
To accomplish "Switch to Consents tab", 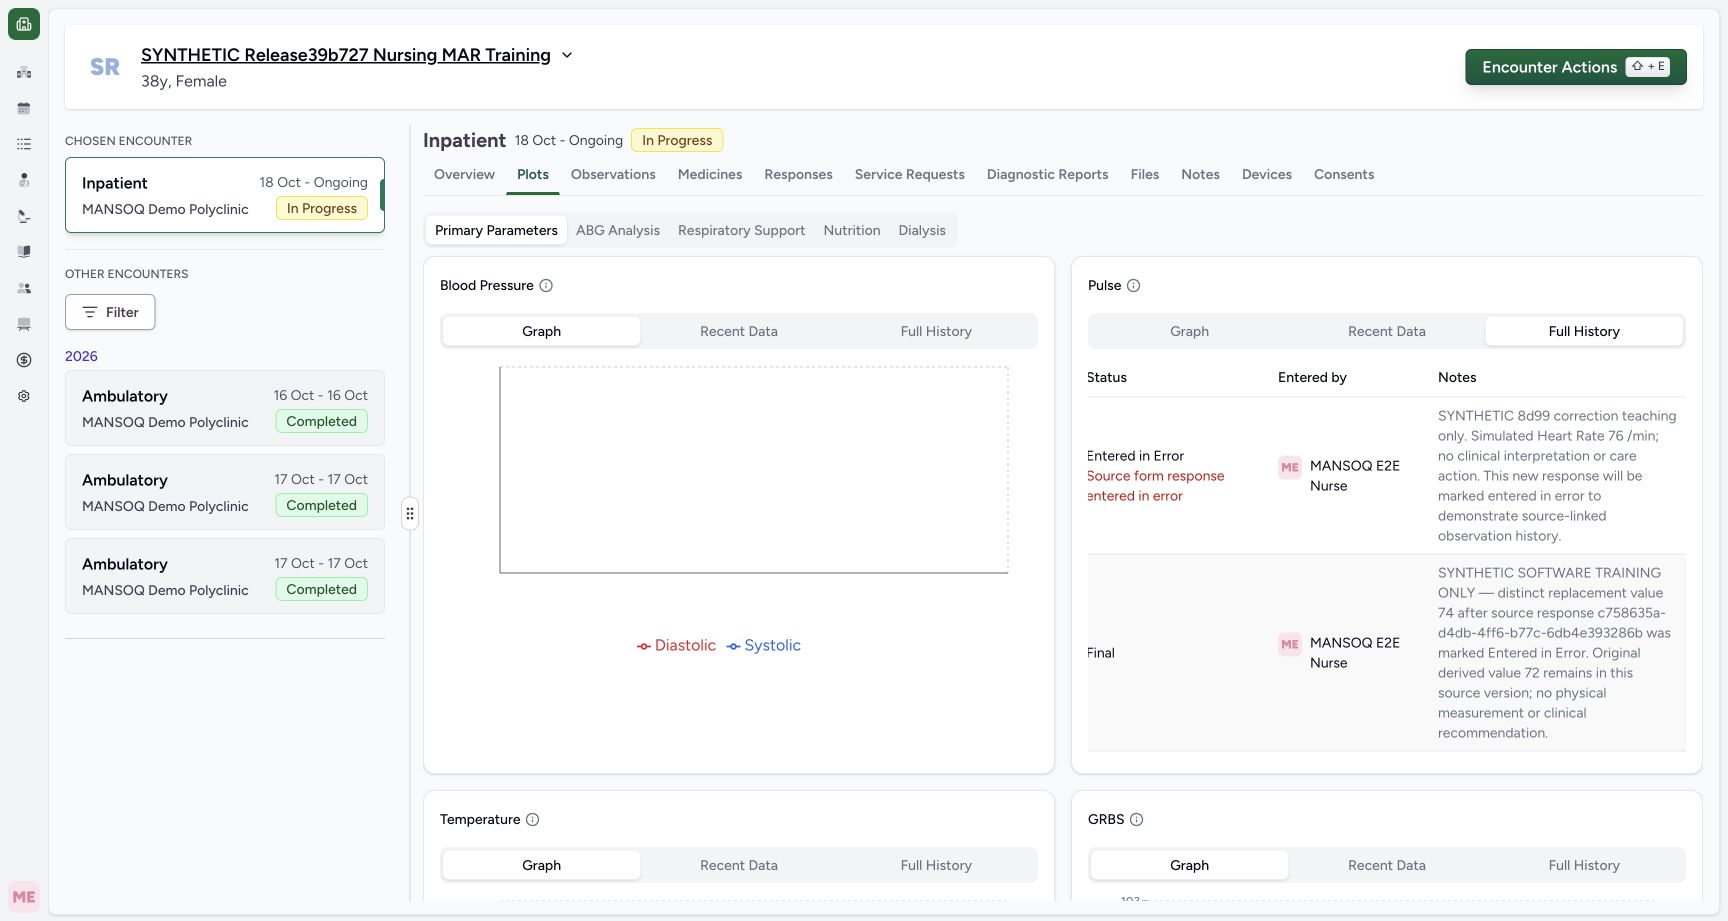I will pyautogui.click(x=1344, y=174).
